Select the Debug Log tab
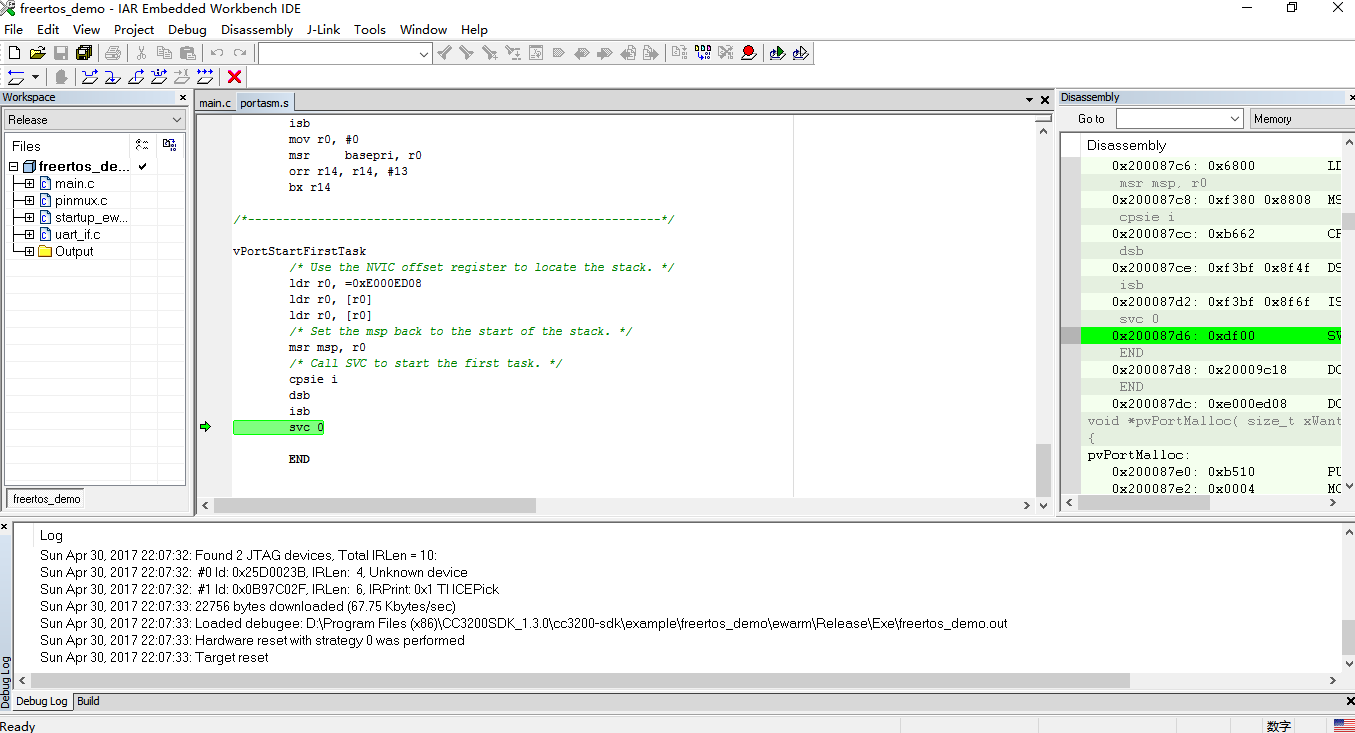The image size is (1355, 733). coord(42,701)
